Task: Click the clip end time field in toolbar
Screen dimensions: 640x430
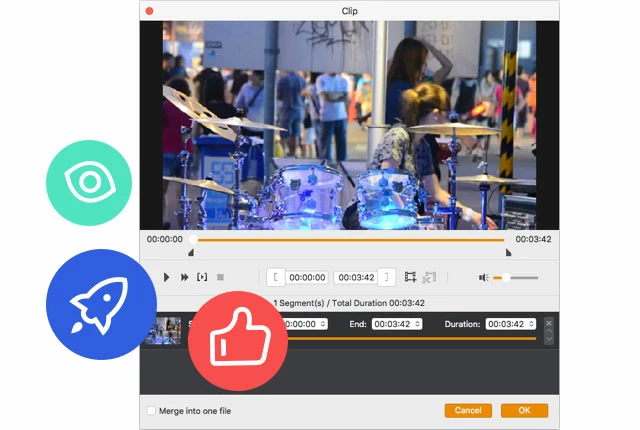Action: click(356, 277)
